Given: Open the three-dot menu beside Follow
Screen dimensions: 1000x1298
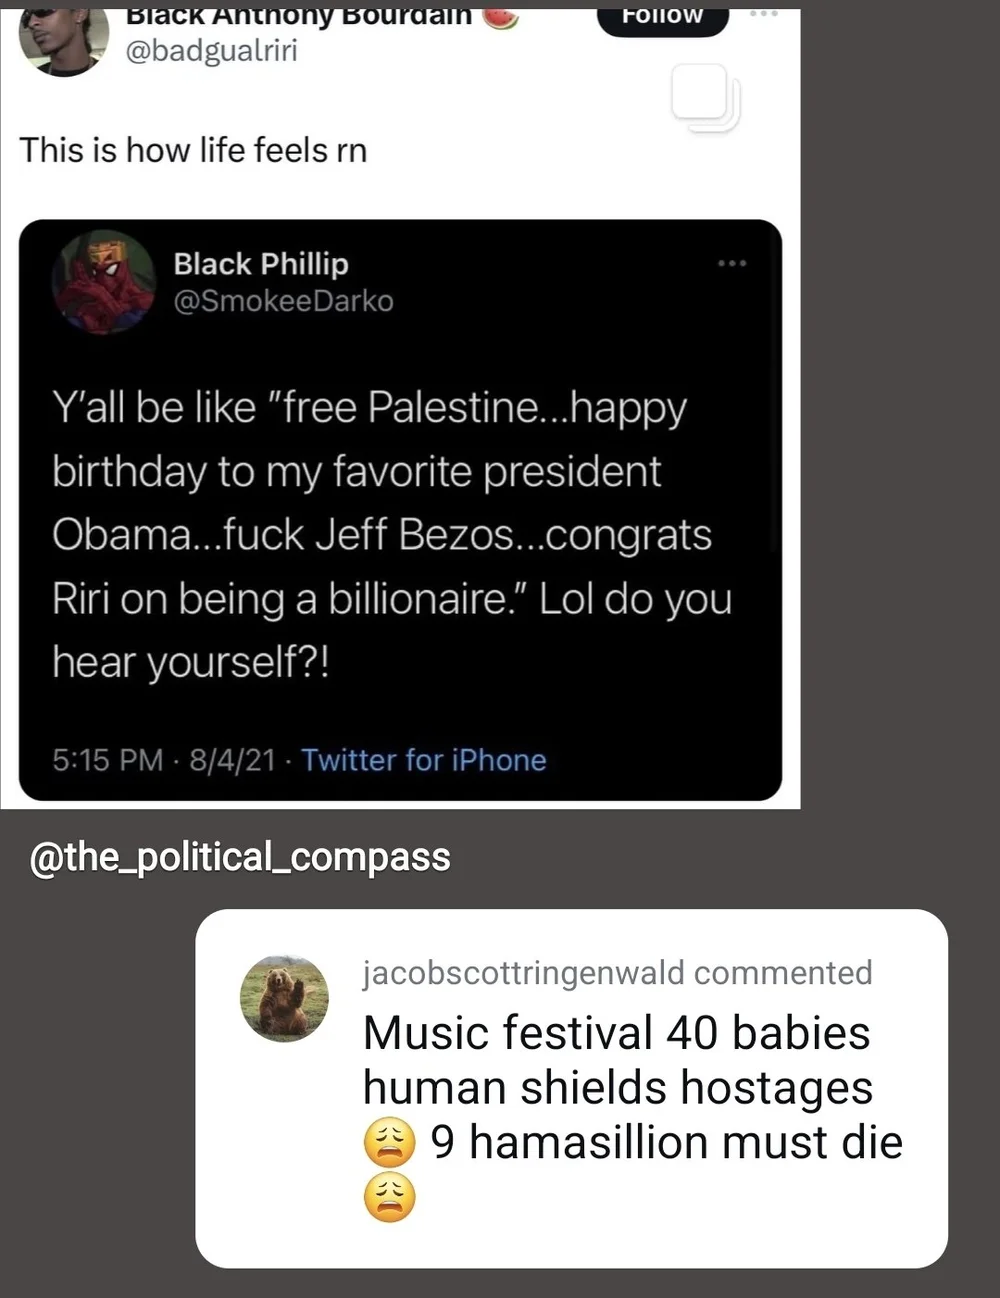Looking at the screenshot, I should point(763,14).
